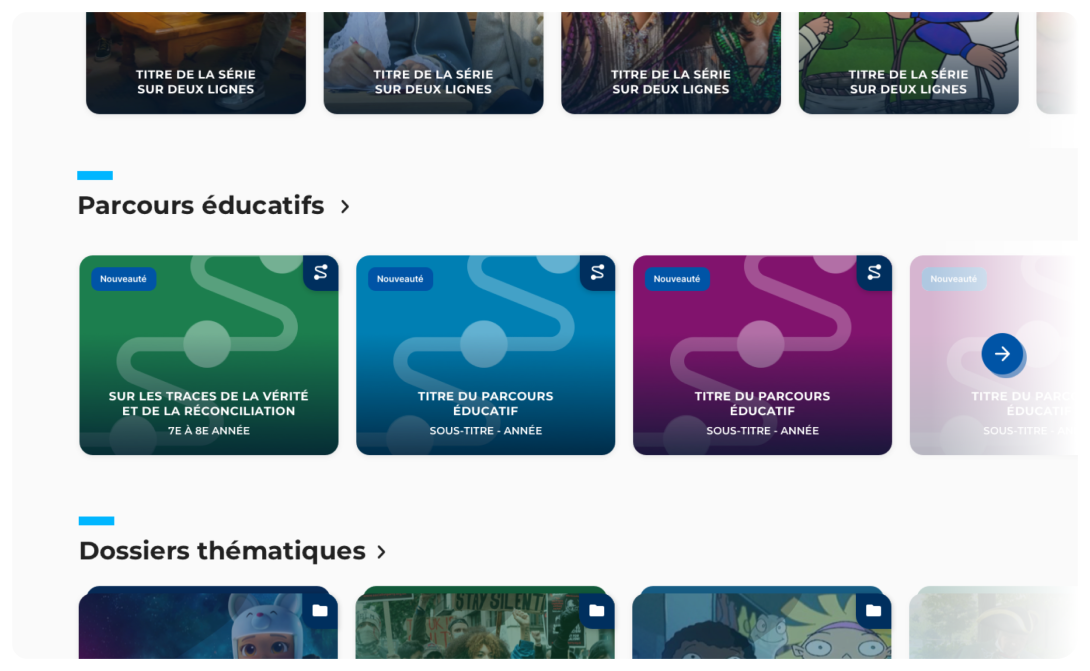Click the Nouveauté badge on the green card
This screenshot has height=671, width=1090.
click(123, 279)
